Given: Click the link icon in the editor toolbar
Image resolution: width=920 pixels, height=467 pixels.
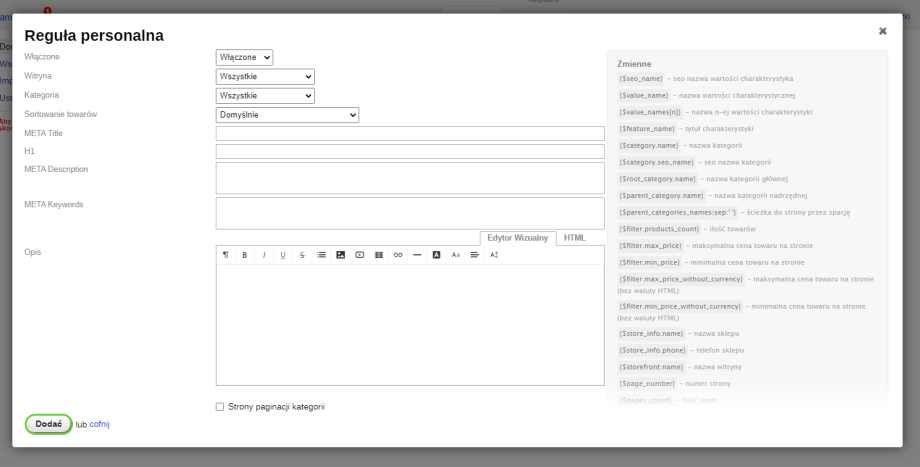Looking at the screenshot, I should [398, 255].
